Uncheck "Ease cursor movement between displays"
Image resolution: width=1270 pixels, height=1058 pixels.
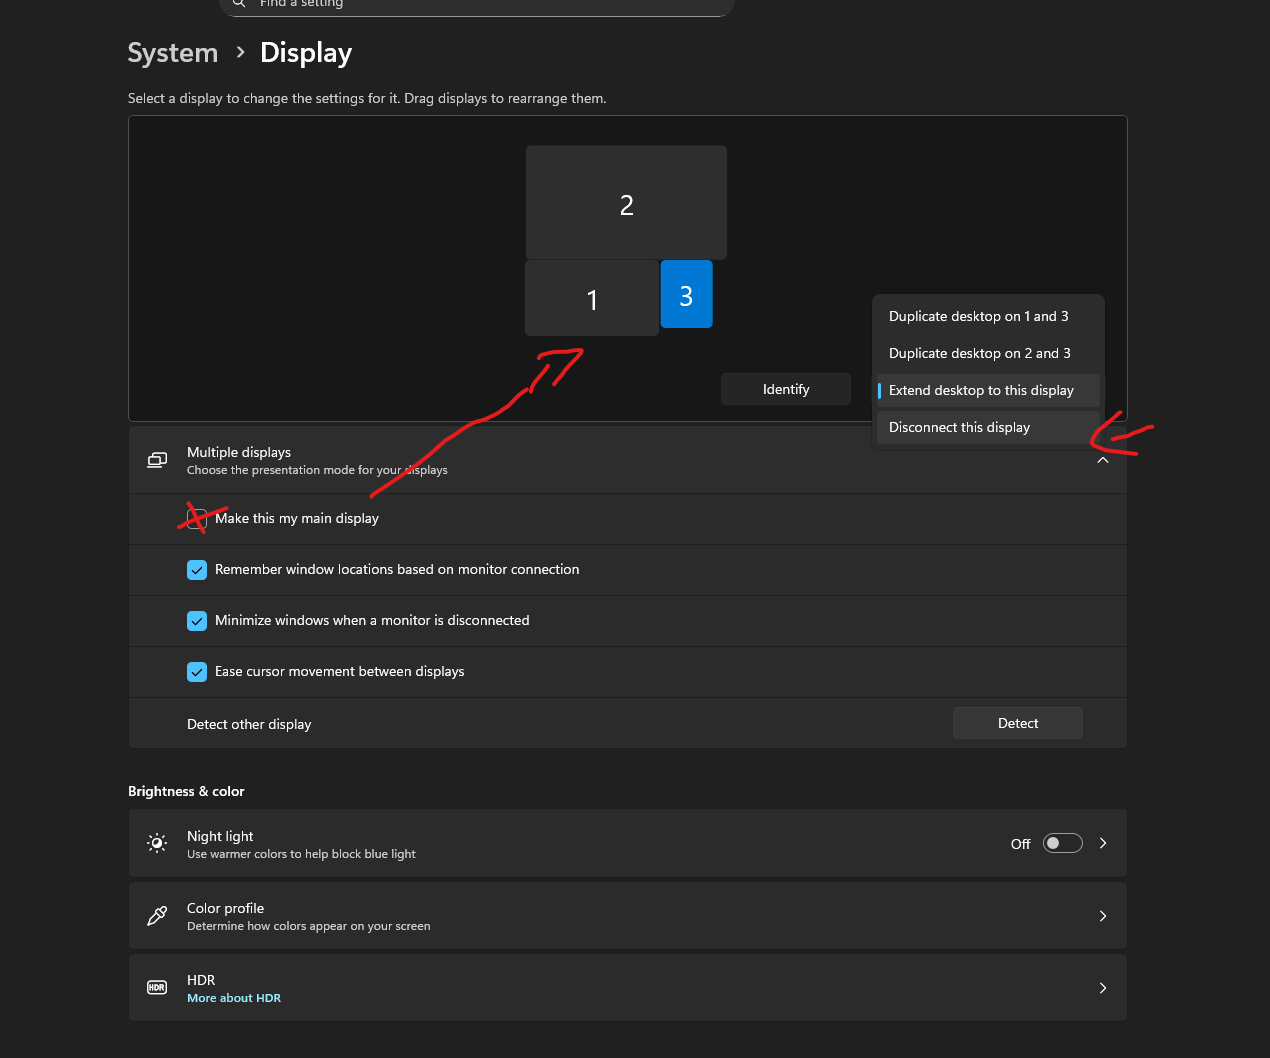197,671
